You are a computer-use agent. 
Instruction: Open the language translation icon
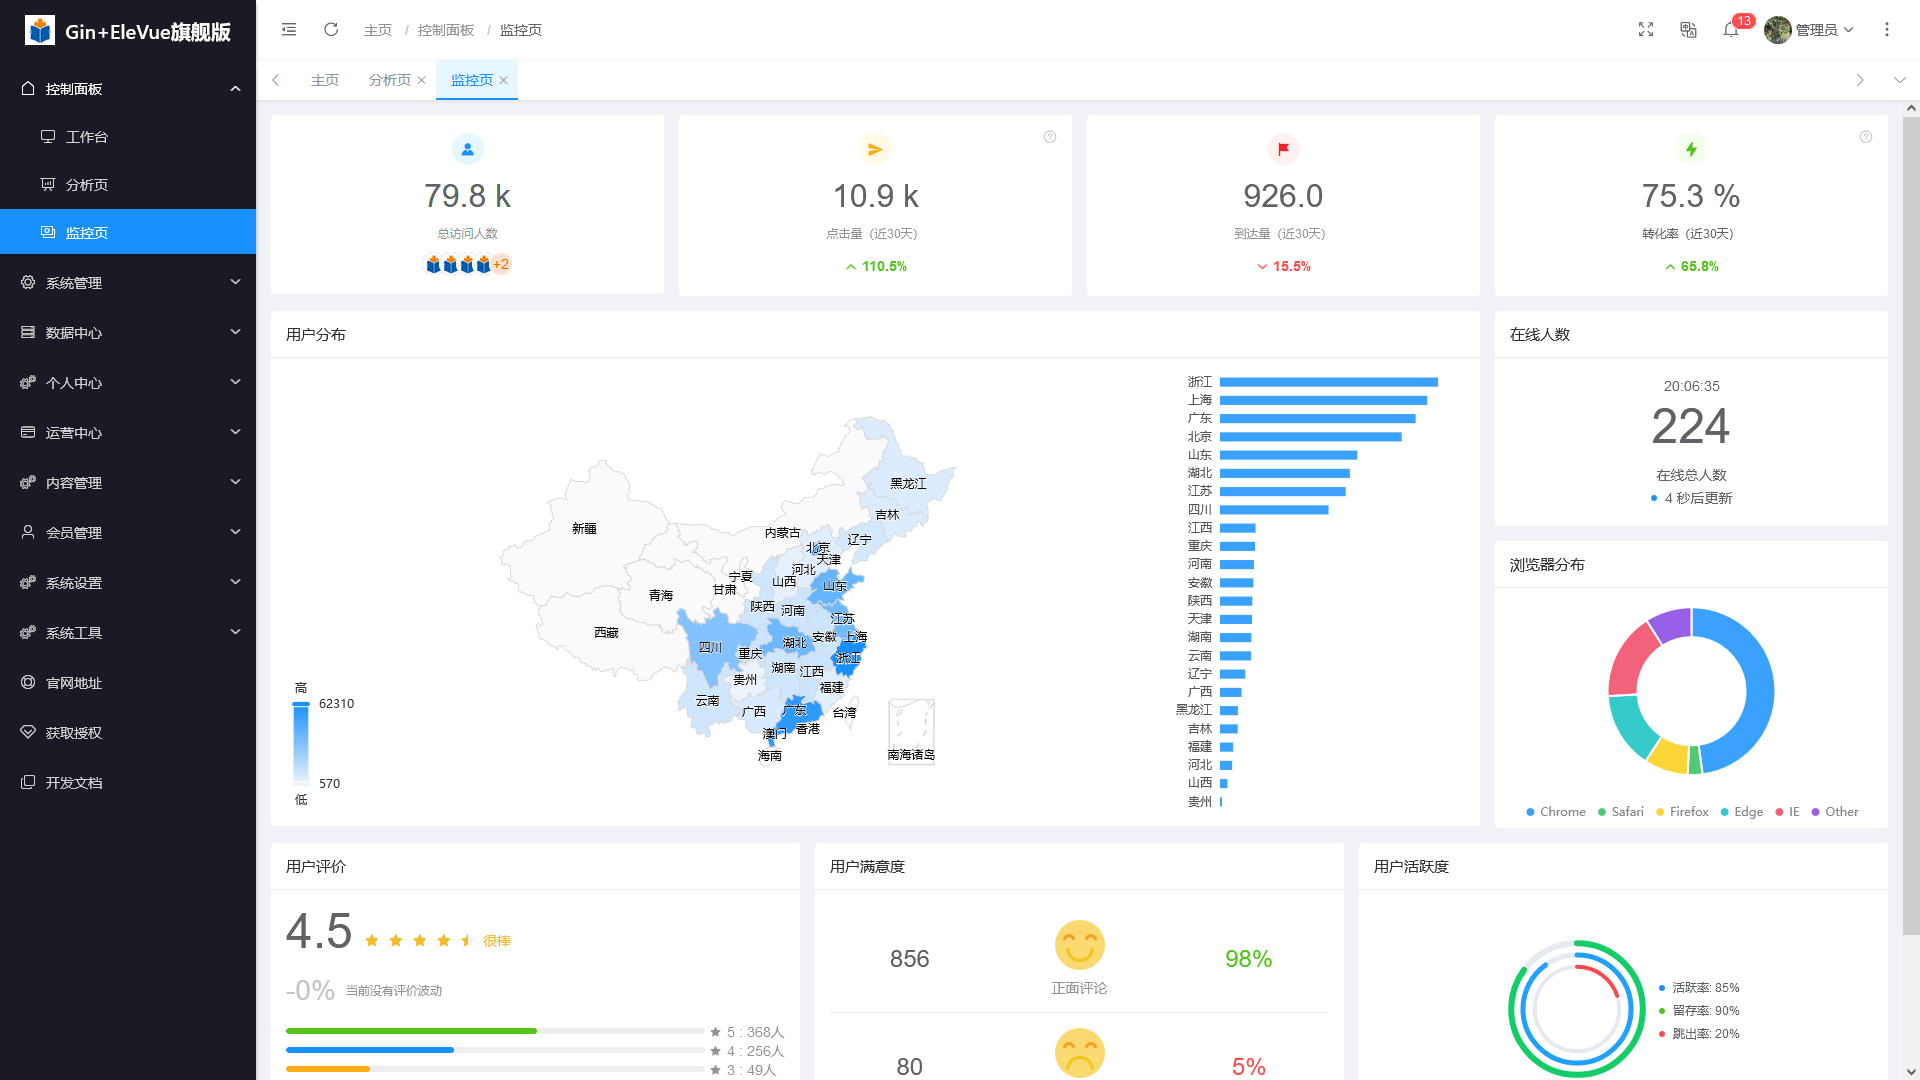tap(1688, 30)
